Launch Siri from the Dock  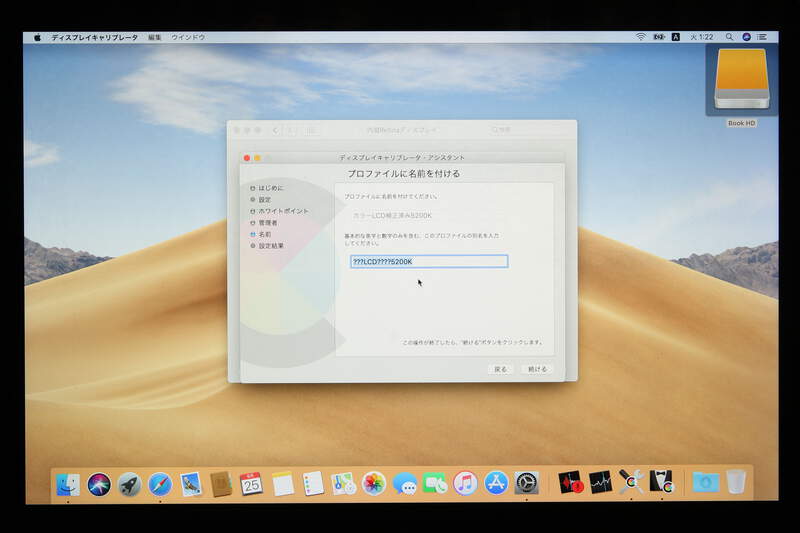click(x=99, y=484)
